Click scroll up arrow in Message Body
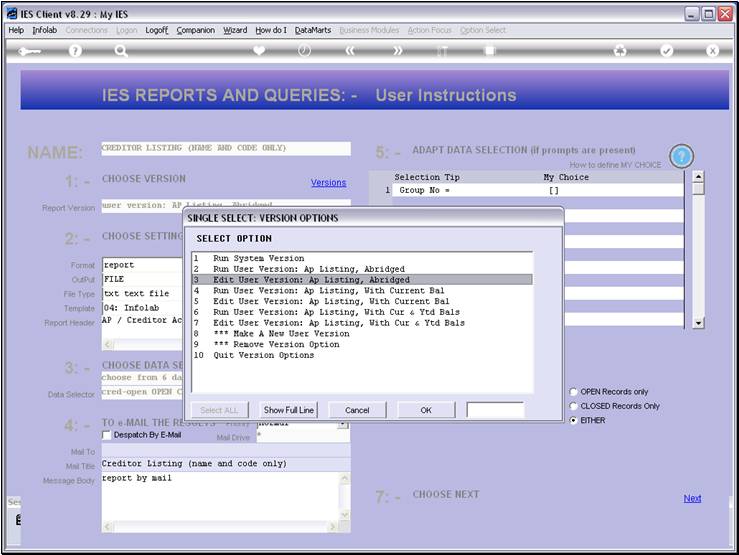Image resolution: width=739 pixels, height=555 pixels. [x=345, y=478]
